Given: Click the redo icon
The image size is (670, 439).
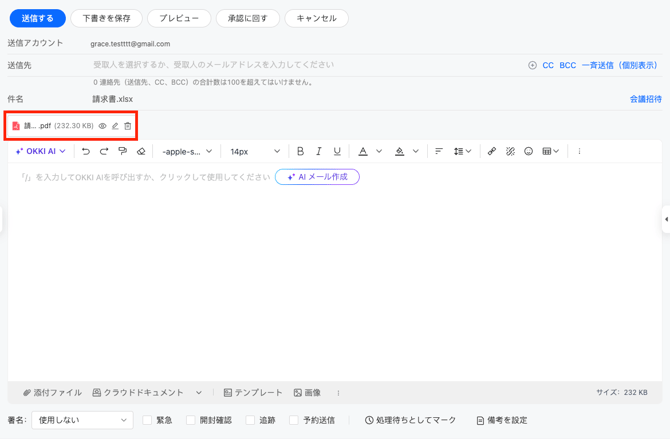Looking at the screenshot, I should point(104,151).
